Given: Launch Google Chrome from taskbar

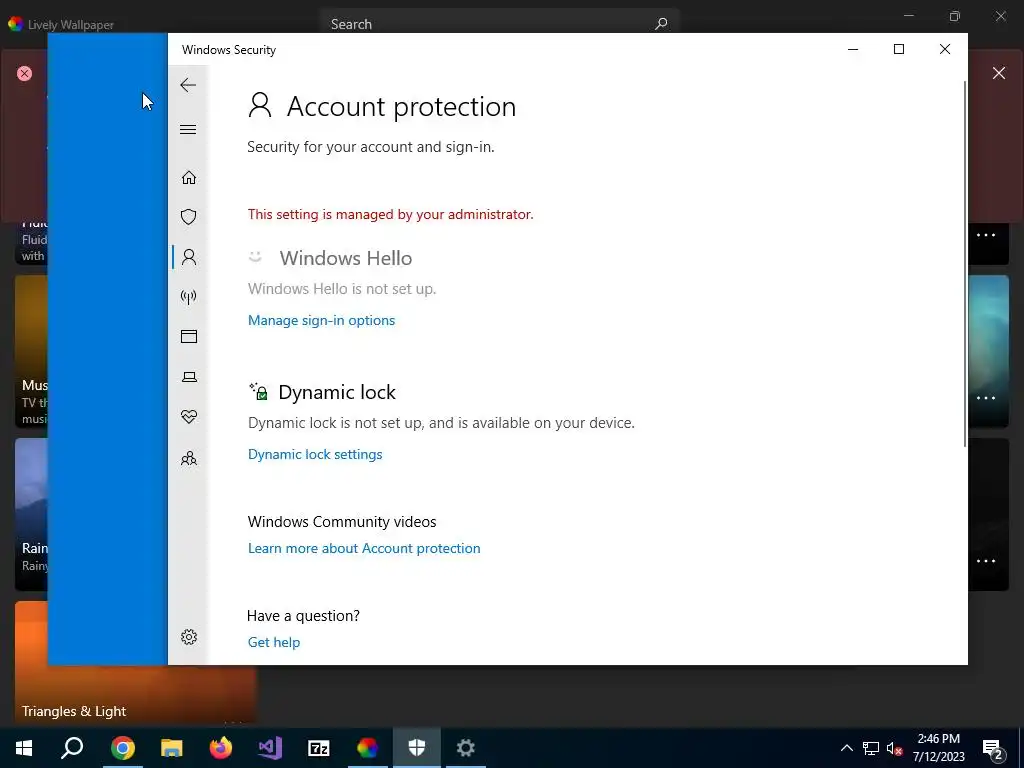Looking at the screenshot, I should (122, 748).
